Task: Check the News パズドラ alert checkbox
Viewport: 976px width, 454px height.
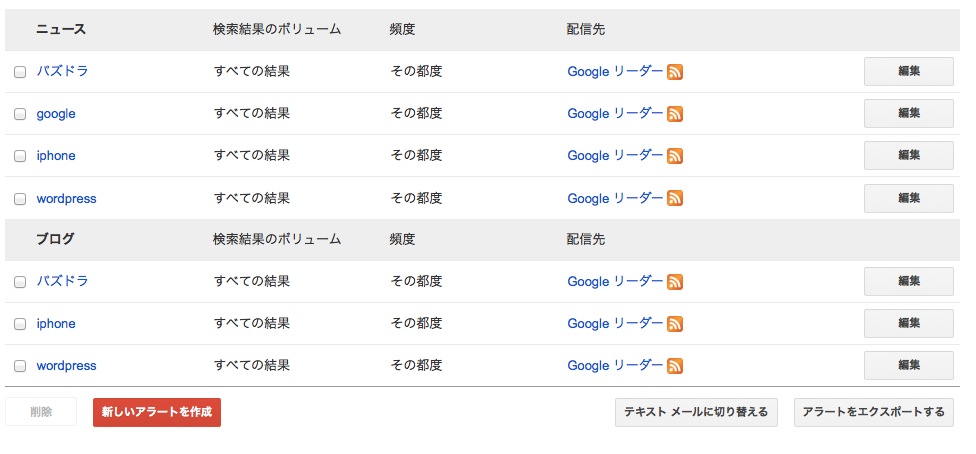Action: point(20,72)
